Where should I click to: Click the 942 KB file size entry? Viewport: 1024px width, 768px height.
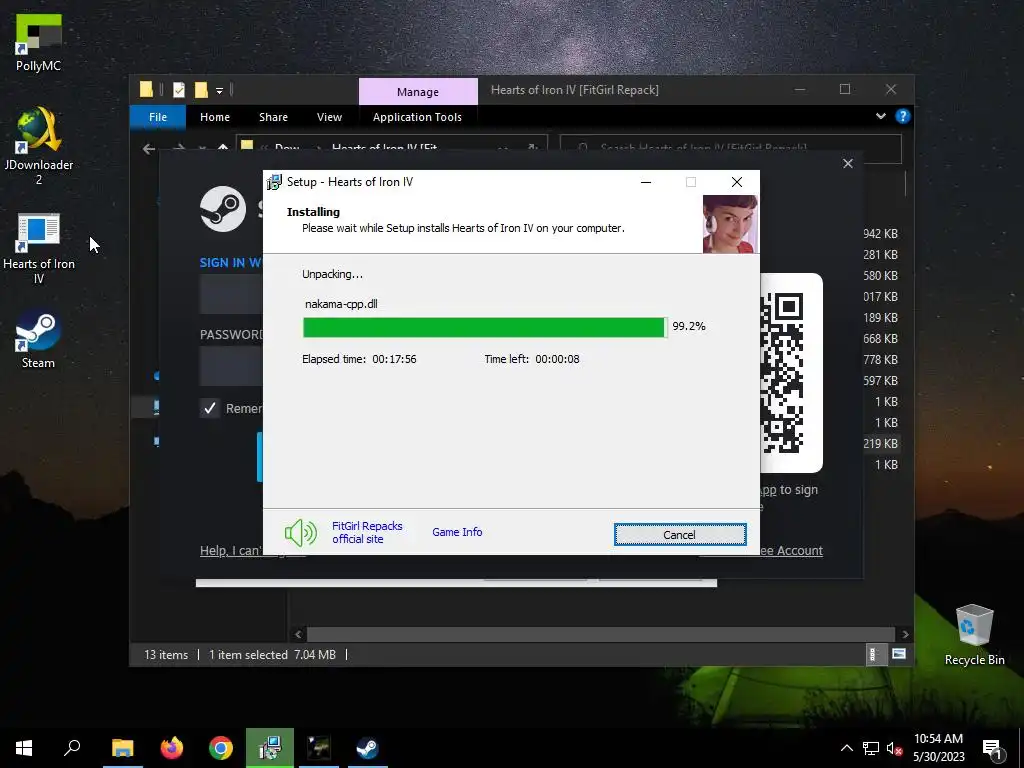click(880, 233)
